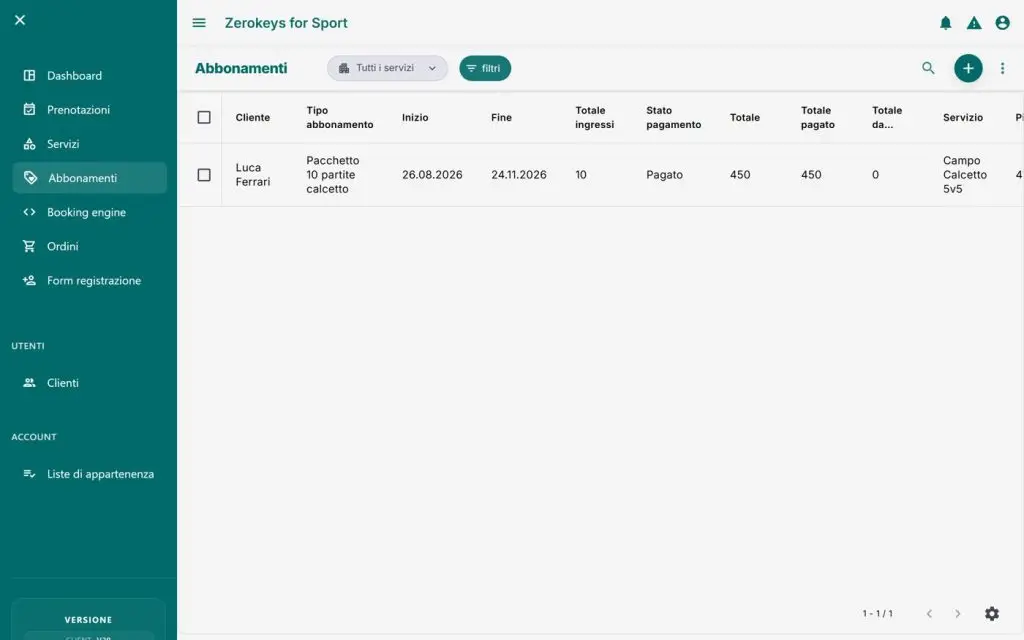Click the Campo Calcetto 5v5 cell
This screenshot has width=1024, height=640.
coord(965,175)
